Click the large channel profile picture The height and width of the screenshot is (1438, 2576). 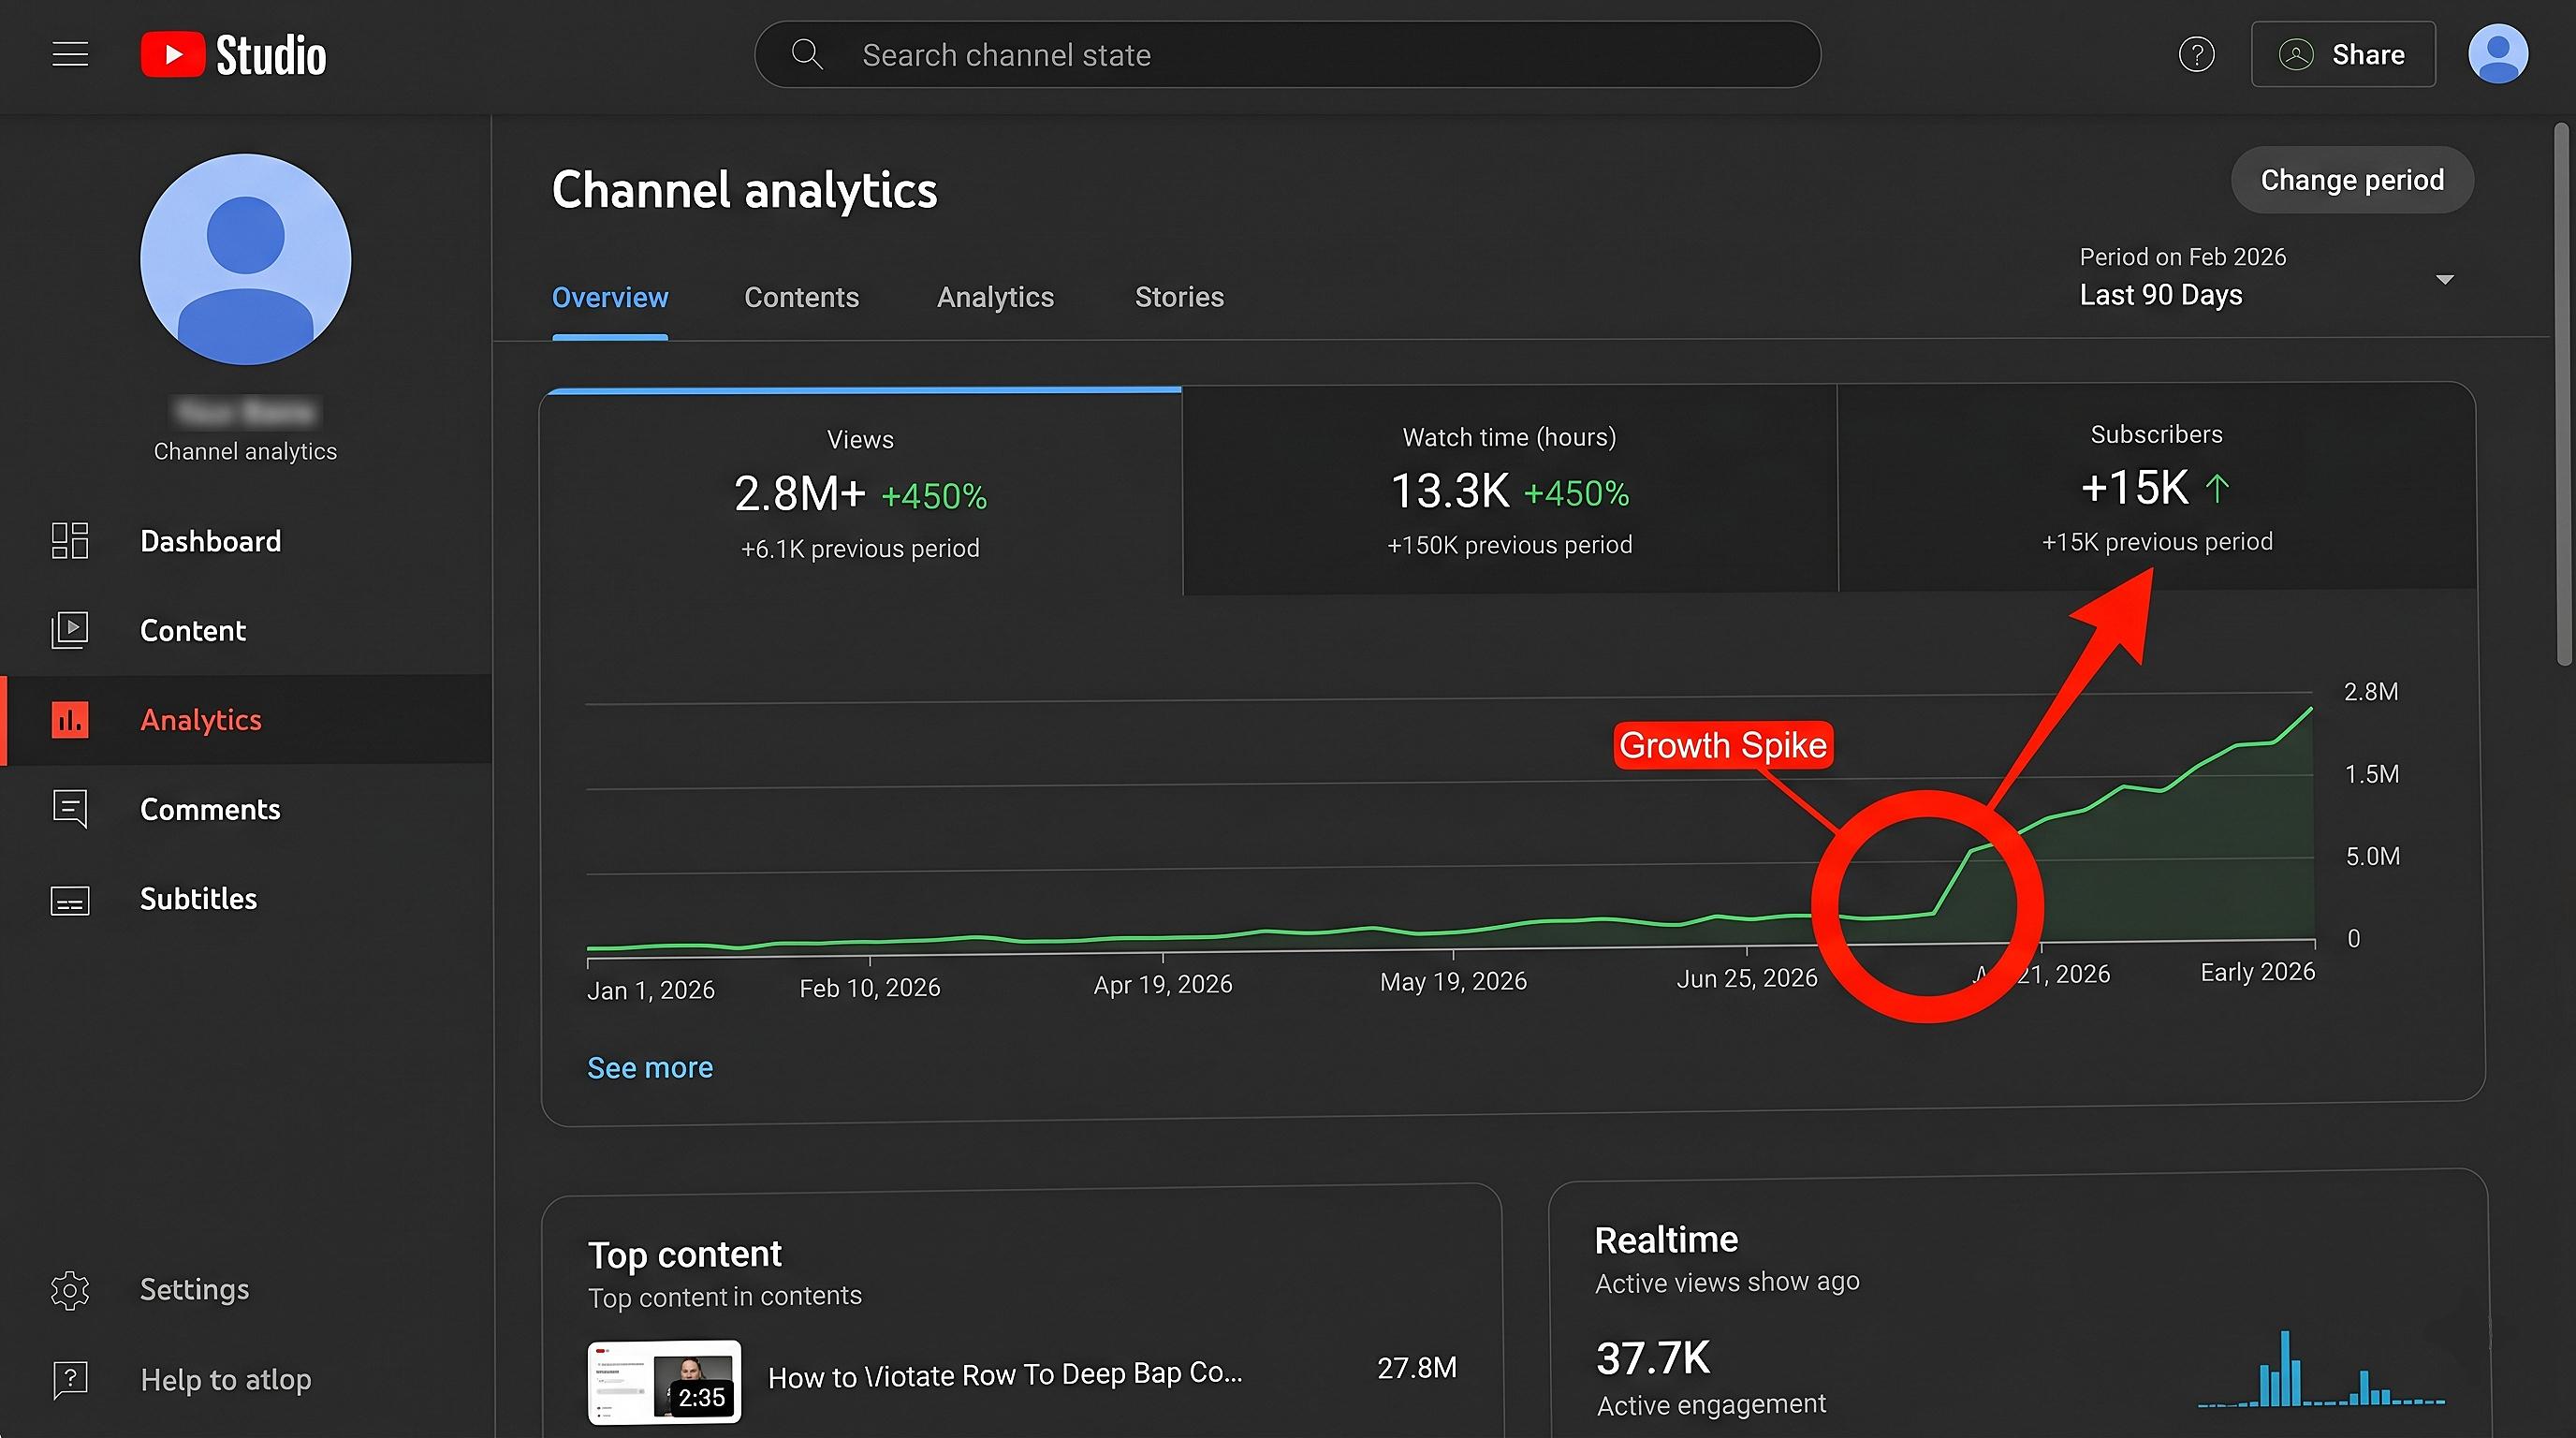point(245,259)
